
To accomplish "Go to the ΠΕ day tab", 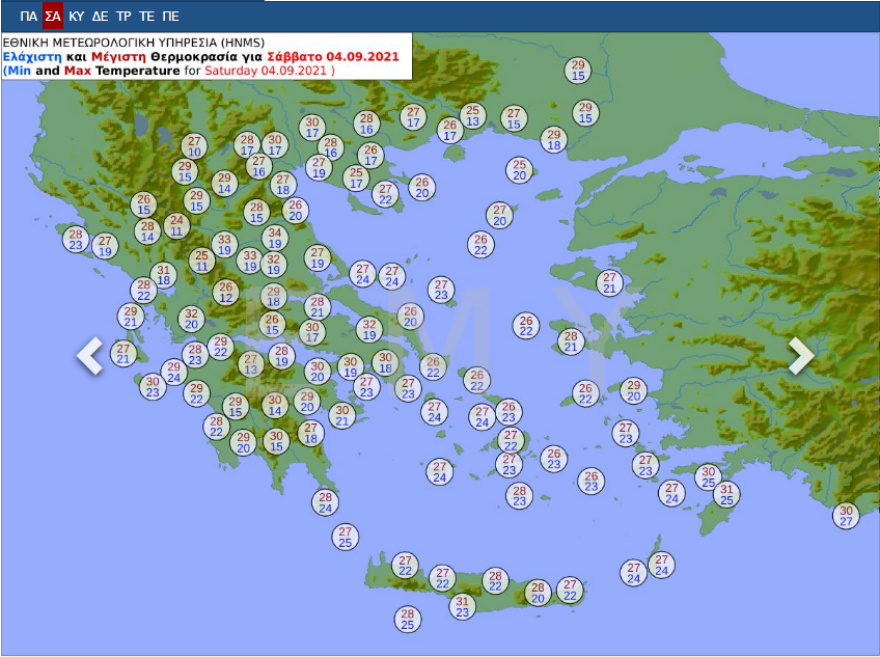I will tap(170, 16).
